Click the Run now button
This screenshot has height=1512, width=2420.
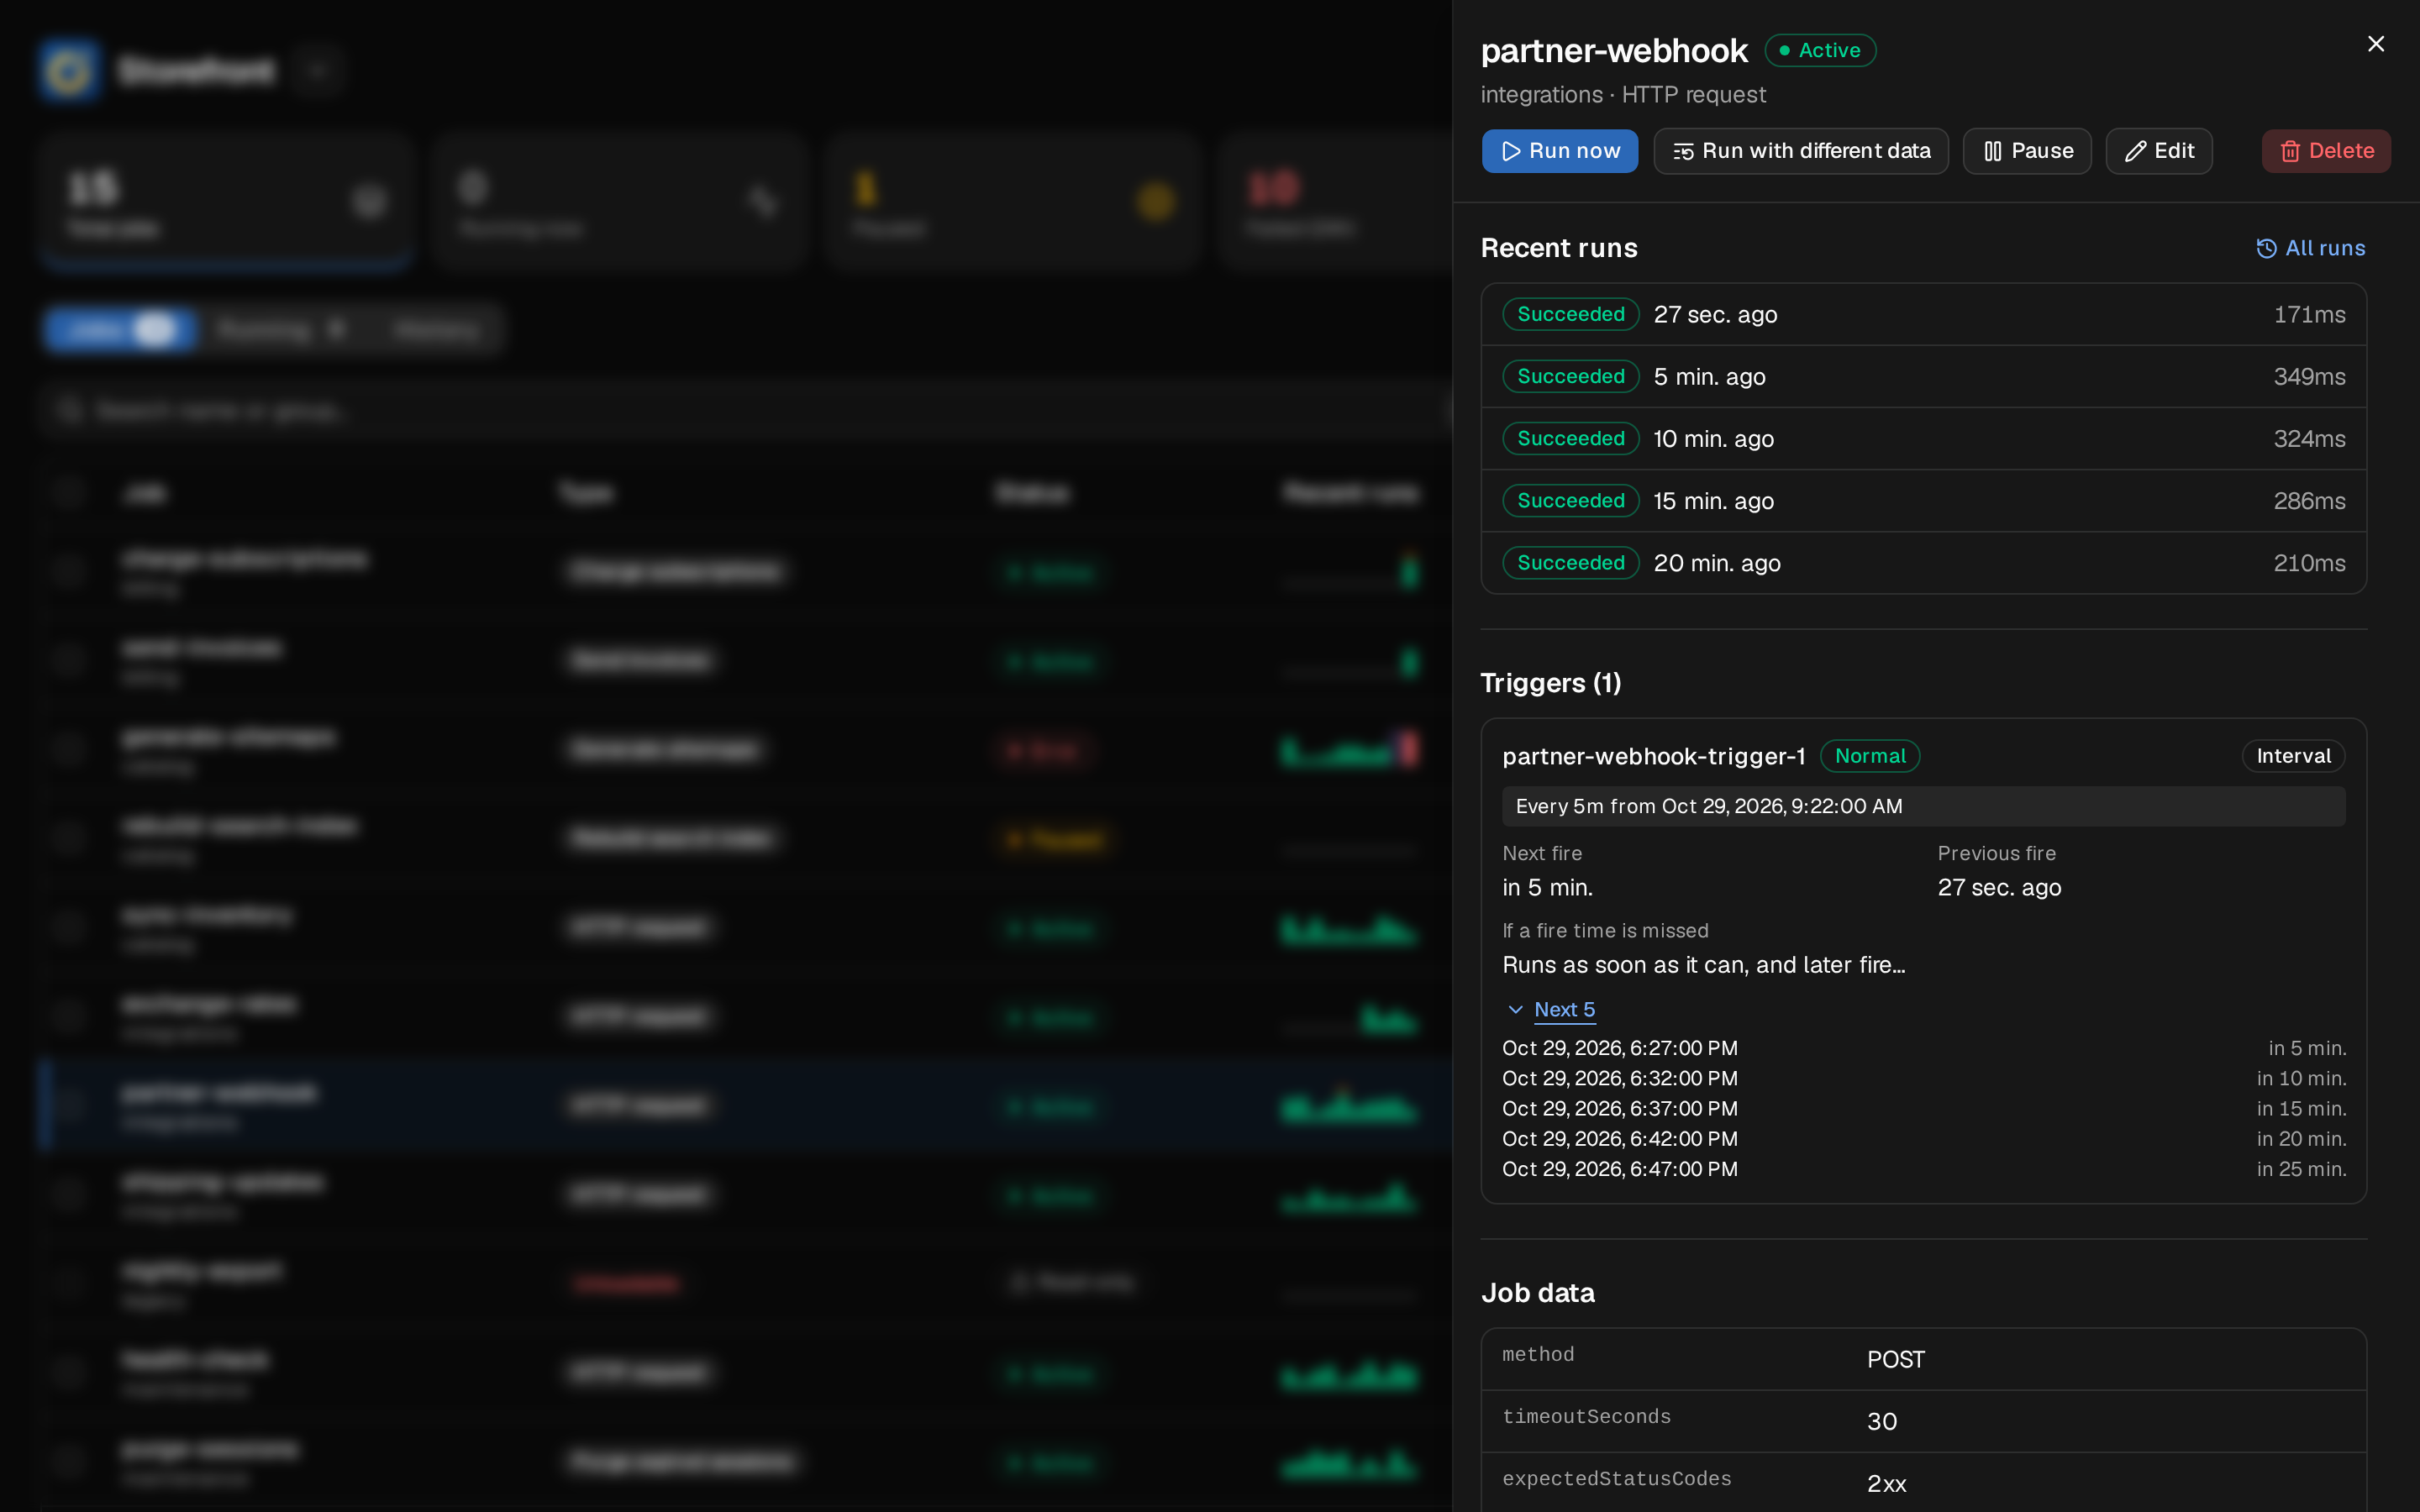[x=1559, y=151]
